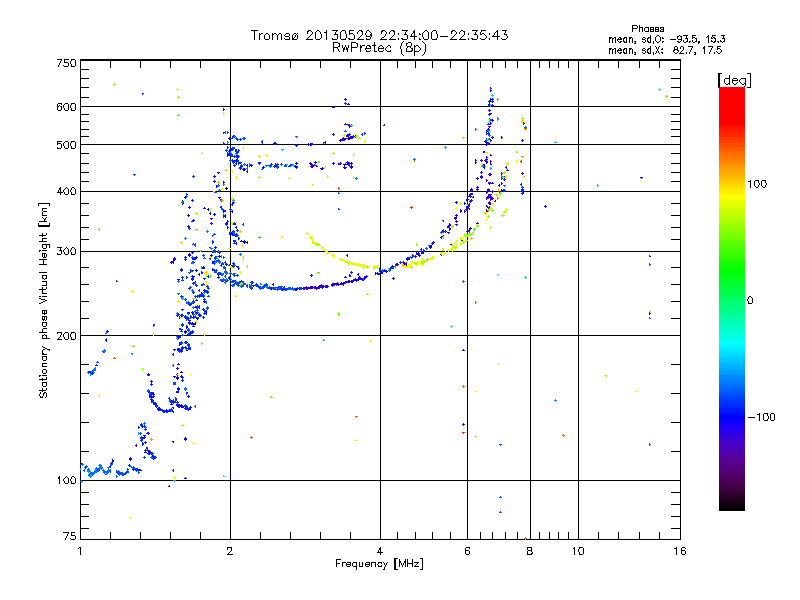This screenshot has width=800, height=600.
Task: Click the '[deg]' colorbar unit label
Action: pos(734,80)
